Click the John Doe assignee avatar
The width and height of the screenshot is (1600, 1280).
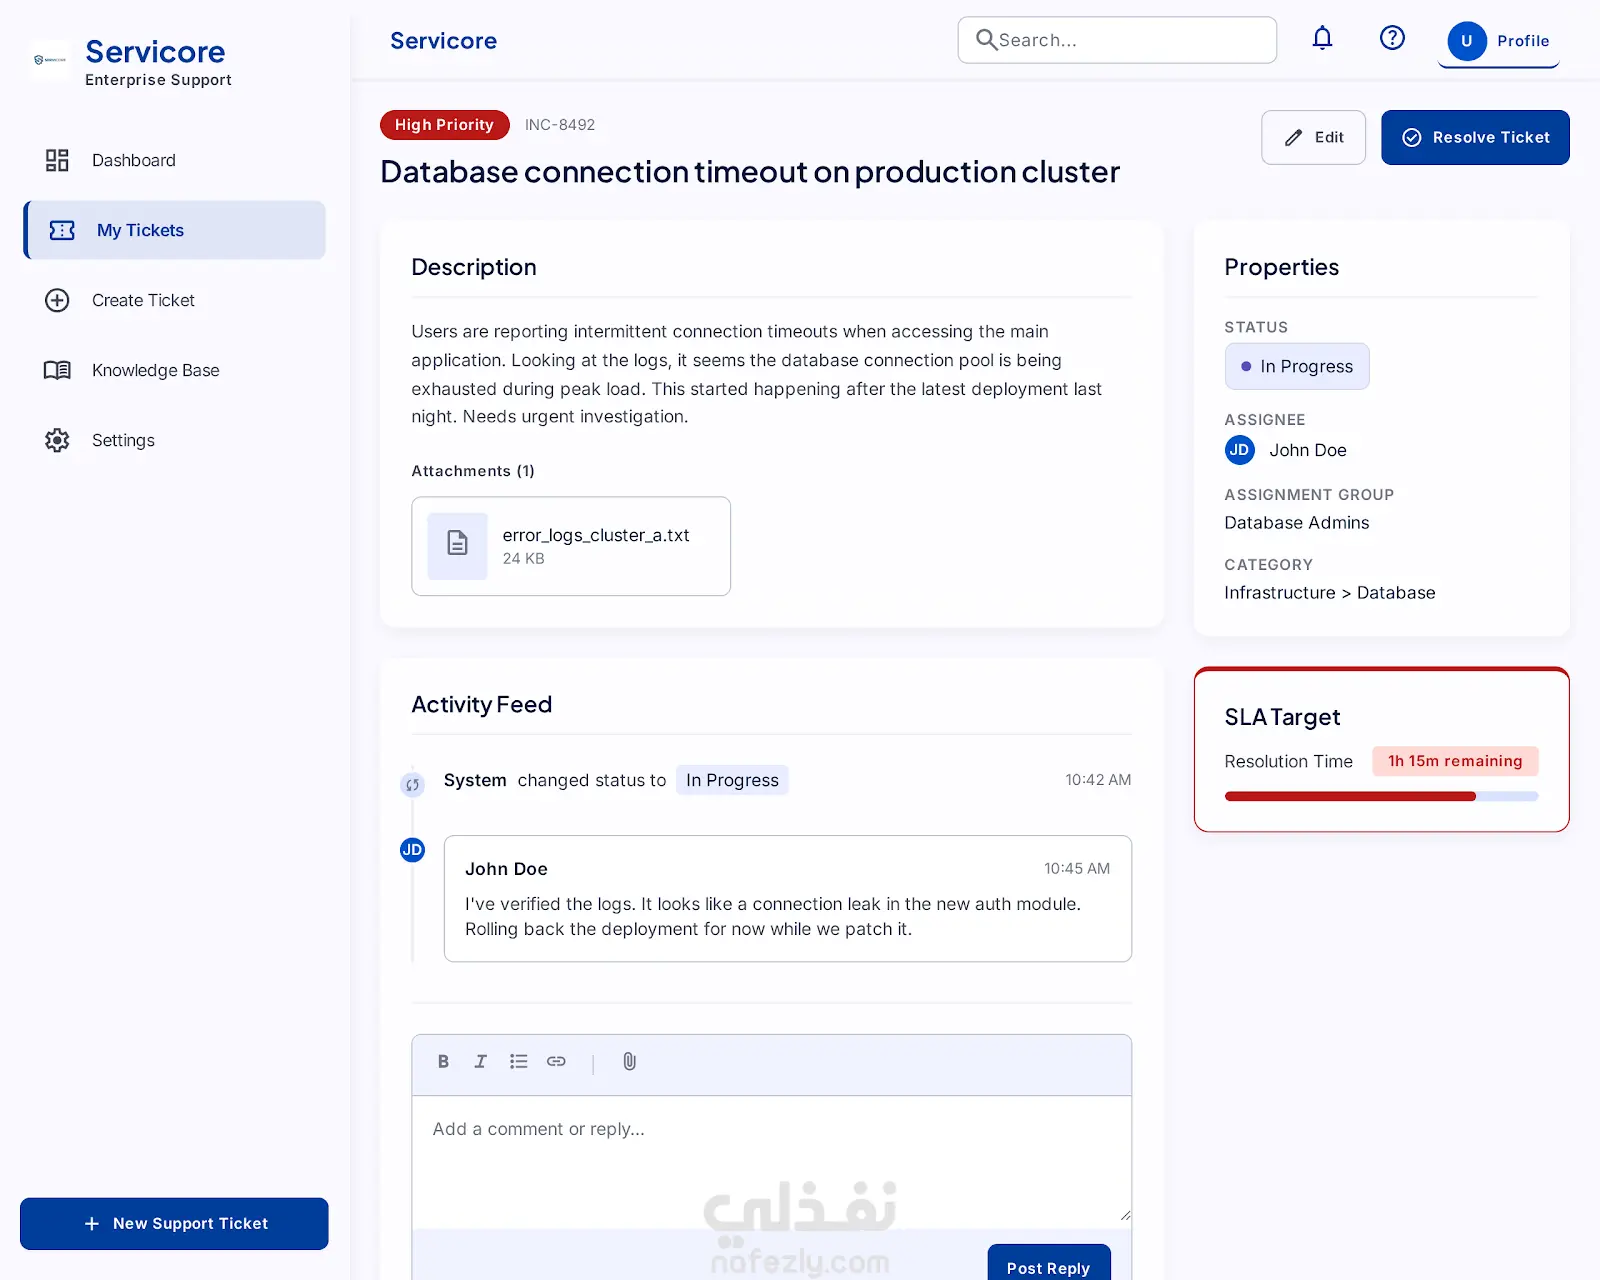1239,450
